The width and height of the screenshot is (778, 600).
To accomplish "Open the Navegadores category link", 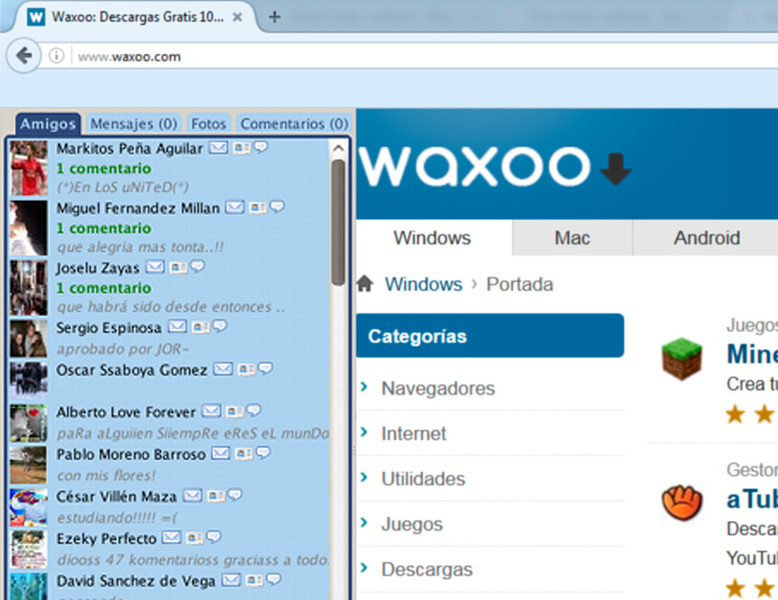I will tap(438, 388).
